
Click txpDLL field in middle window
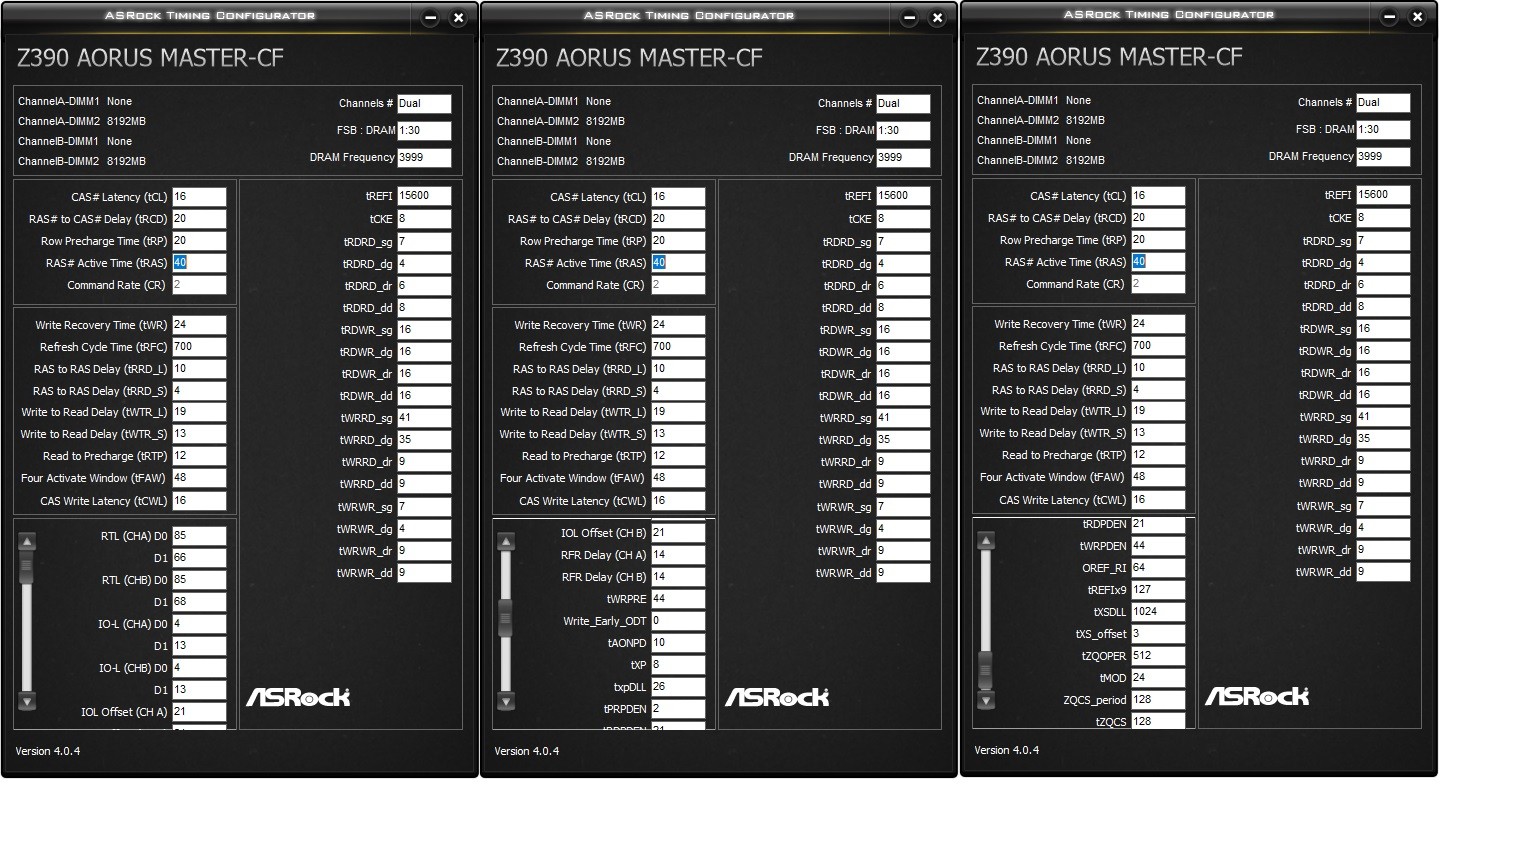tap(678, 687)
